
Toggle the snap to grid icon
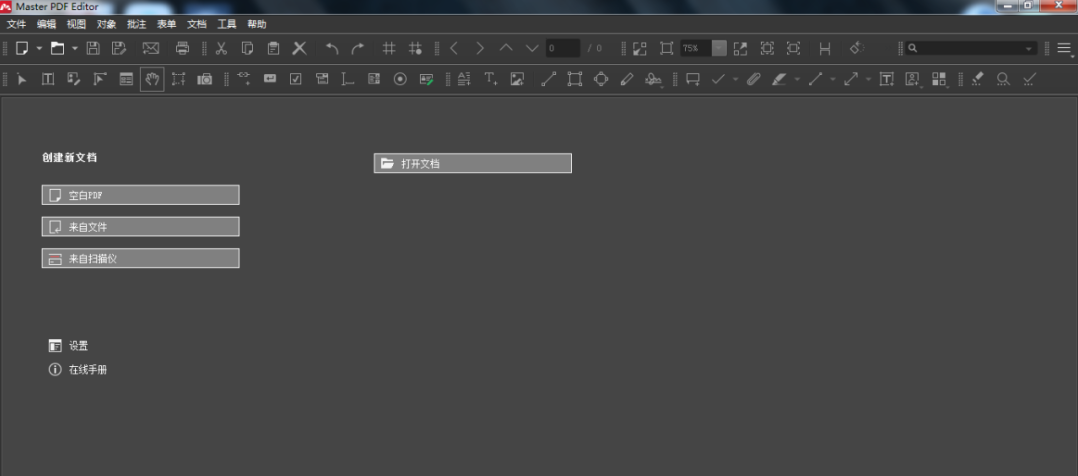(415, 48)
